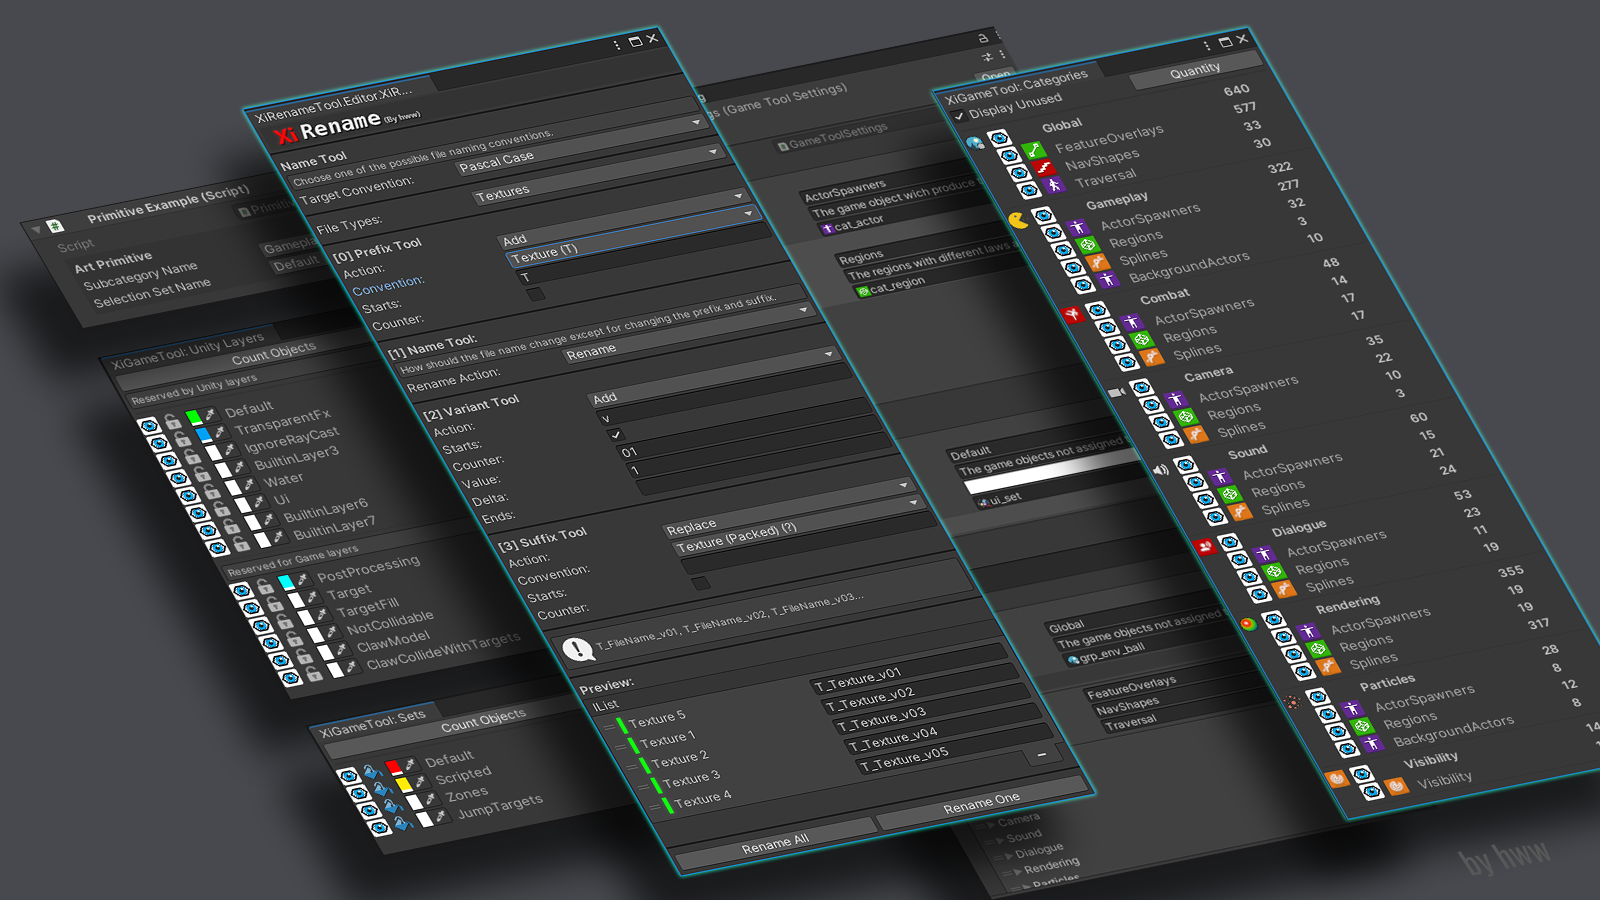This screenshot has width=1600, height=900.
Task: Select XiGameTool: Unity Layers tab
Action: [x=188, y=352]
